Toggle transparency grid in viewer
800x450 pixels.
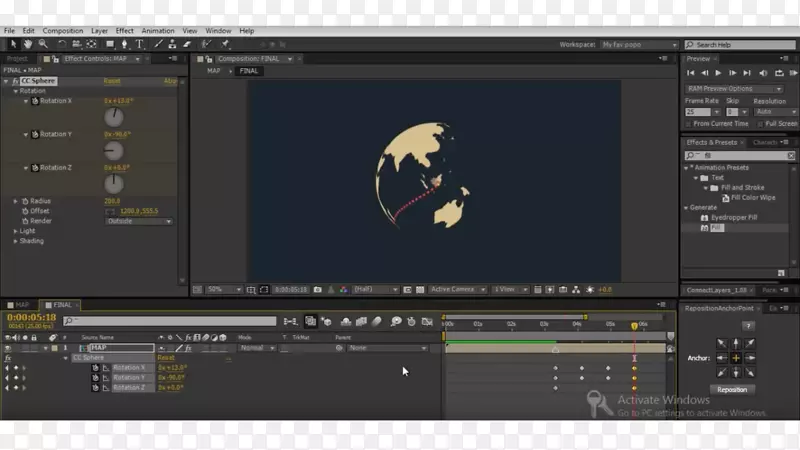point(420,289)
